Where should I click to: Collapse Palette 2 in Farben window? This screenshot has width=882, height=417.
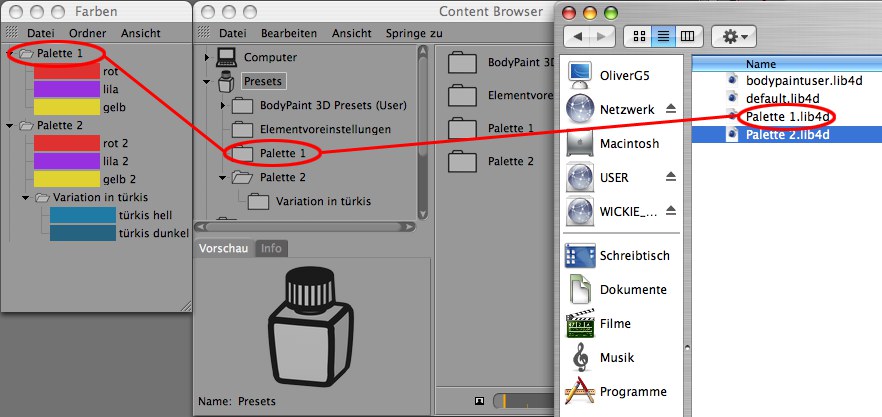coord(10,125)
